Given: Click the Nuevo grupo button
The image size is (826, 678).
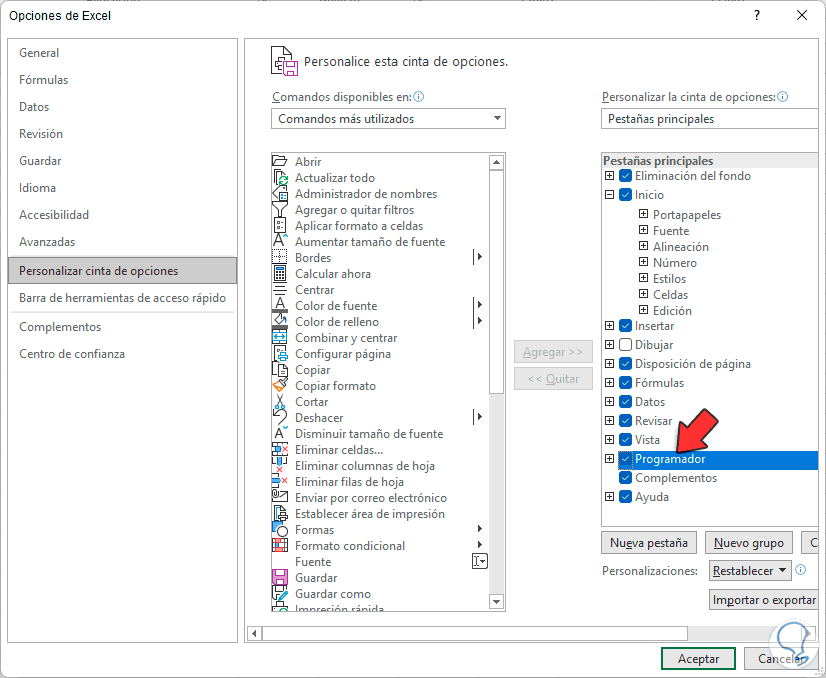Looking at the screenshot, I should (749, 543).
